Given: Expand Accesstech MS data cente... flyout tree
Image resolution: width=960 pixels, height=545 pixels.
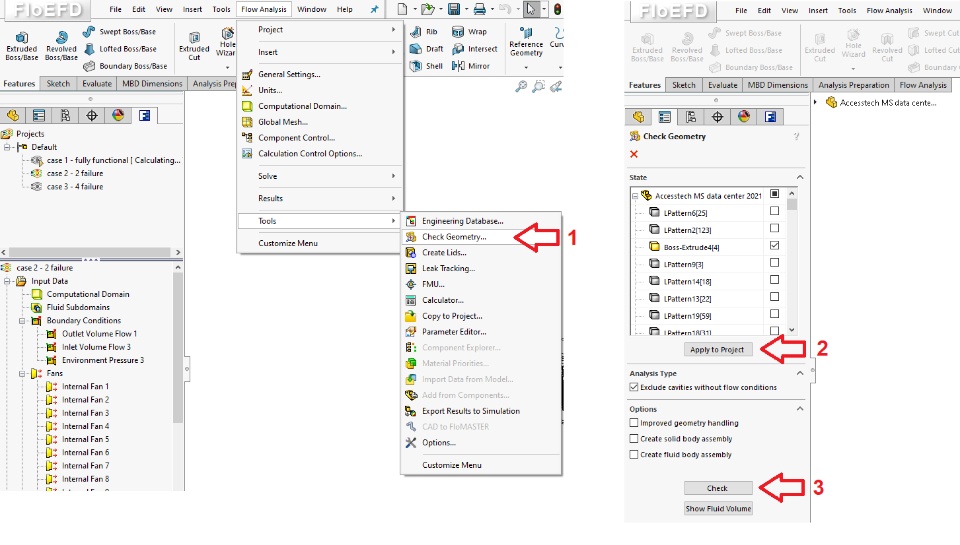Looking at the screenshot, I should pyautogui.click(x=816, y=102).
